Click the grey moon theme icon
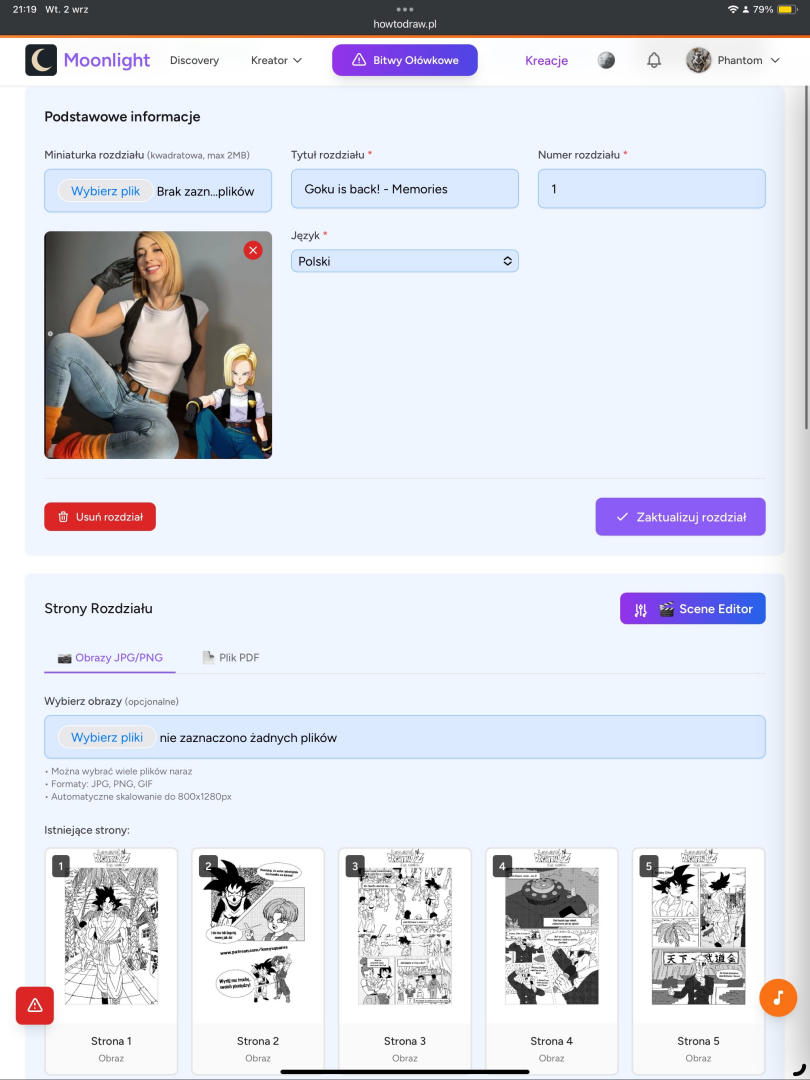810x1080 pixels. pos(606,61)
